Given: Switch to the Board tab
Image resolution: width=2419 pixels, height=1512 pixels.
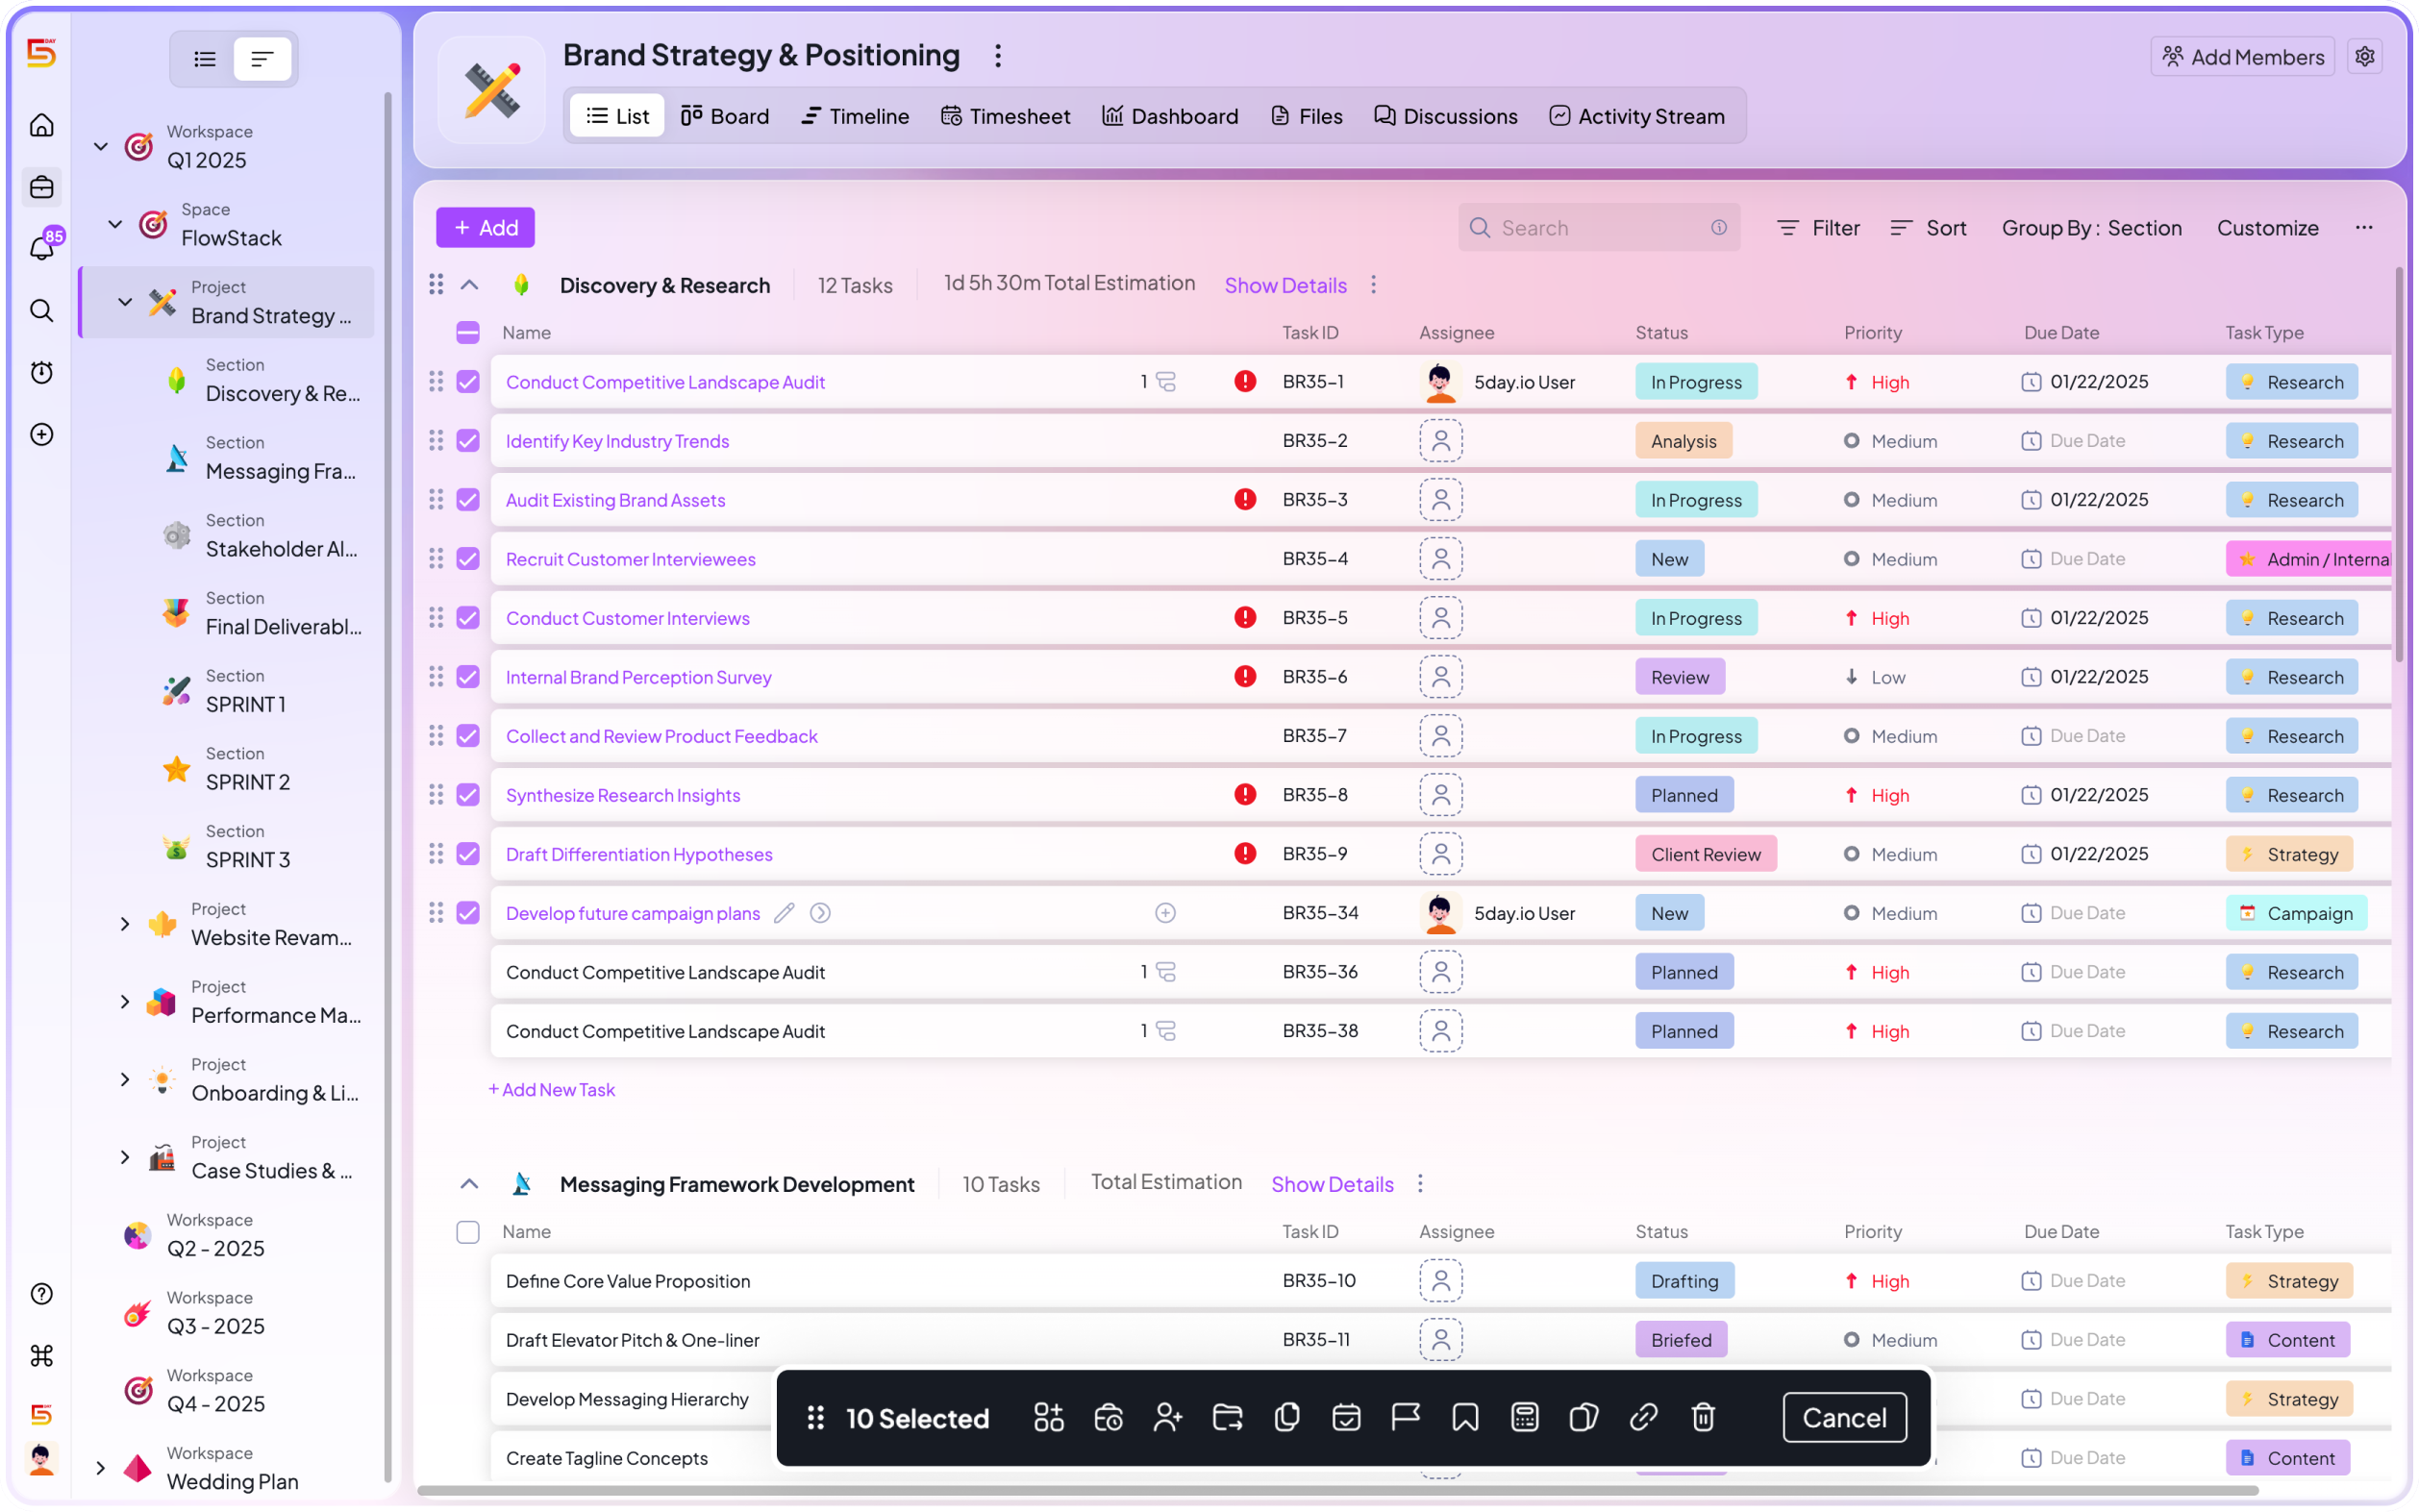Looking at the screenshot, I should [724, 116].
